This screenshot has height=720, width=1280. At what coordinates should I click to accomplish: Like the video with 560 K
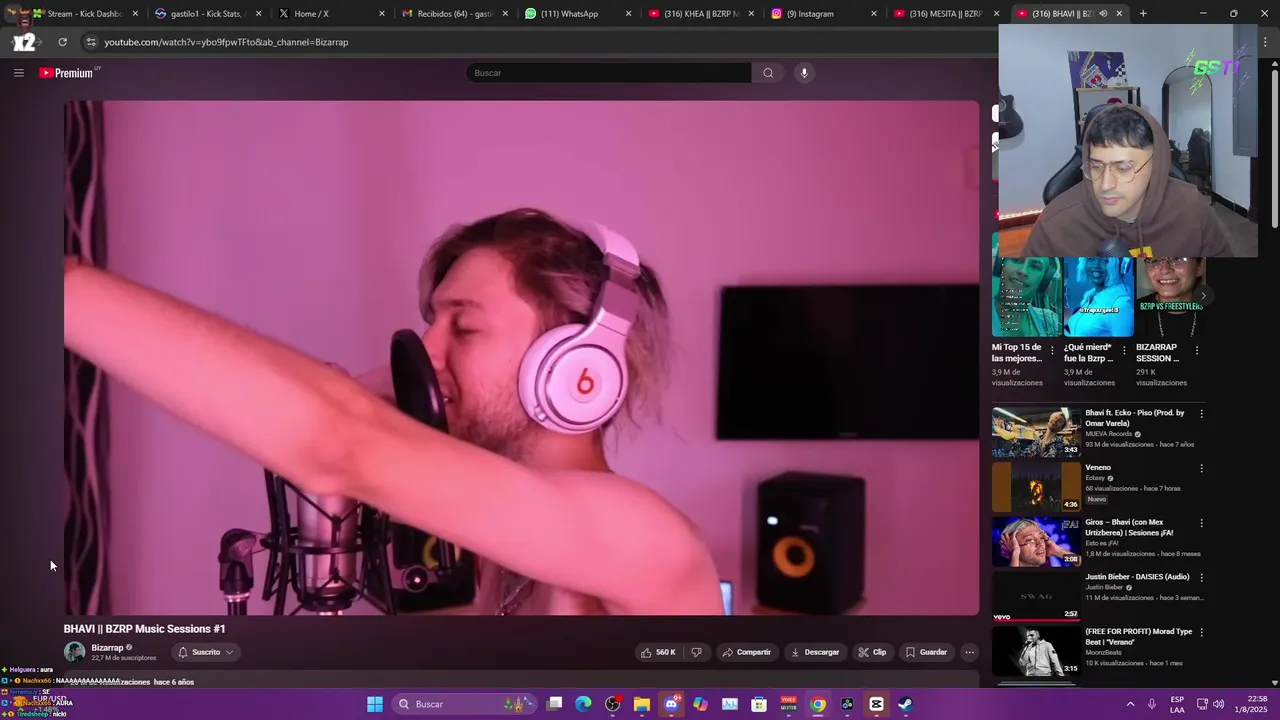click(x=658, y=652)
